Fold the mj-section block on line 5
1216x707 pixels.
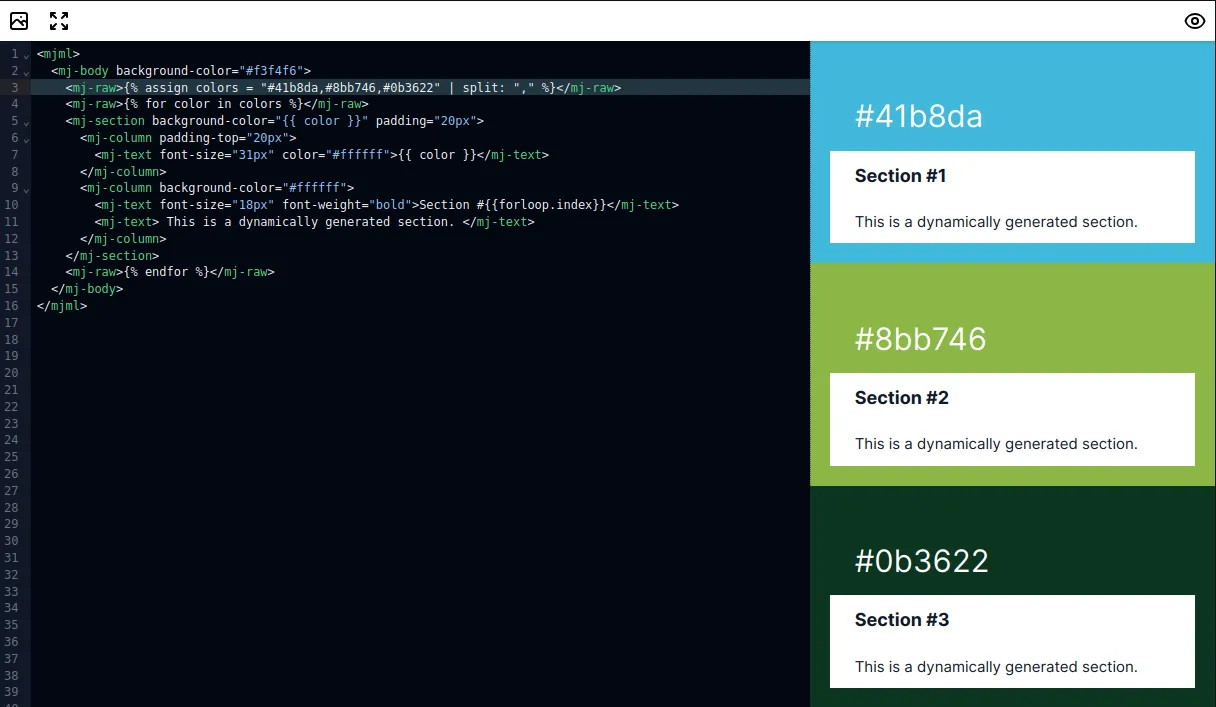(26, 122)
